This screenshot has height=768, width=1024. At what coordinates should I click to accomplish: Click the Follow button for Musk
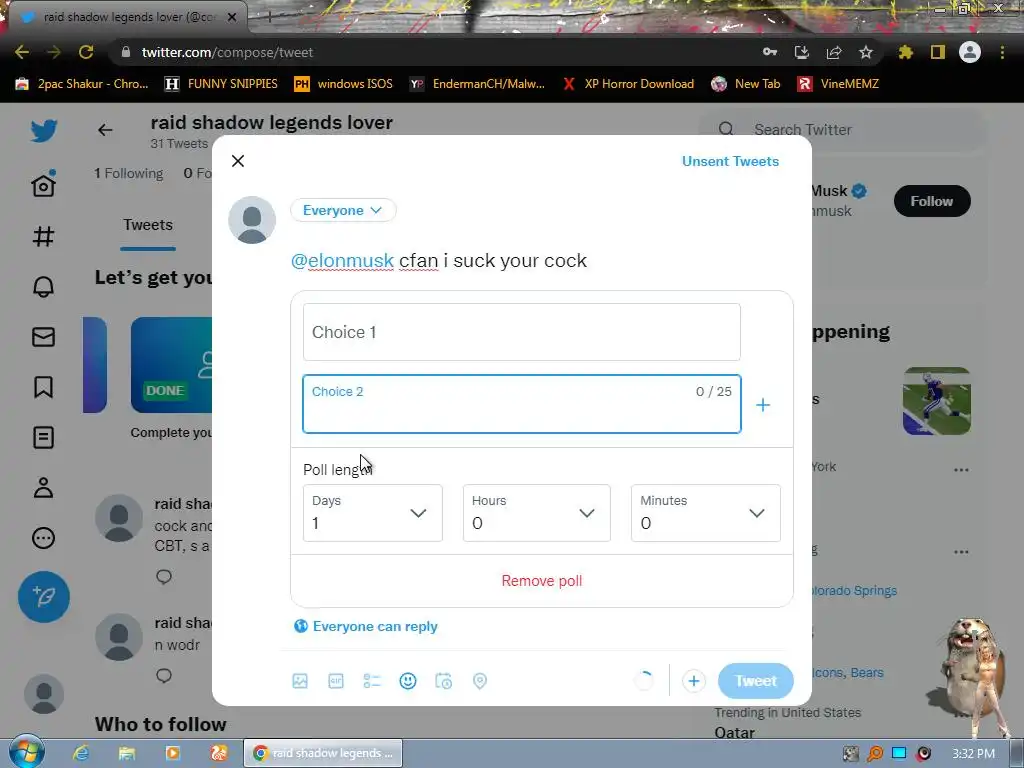(932, 201)
